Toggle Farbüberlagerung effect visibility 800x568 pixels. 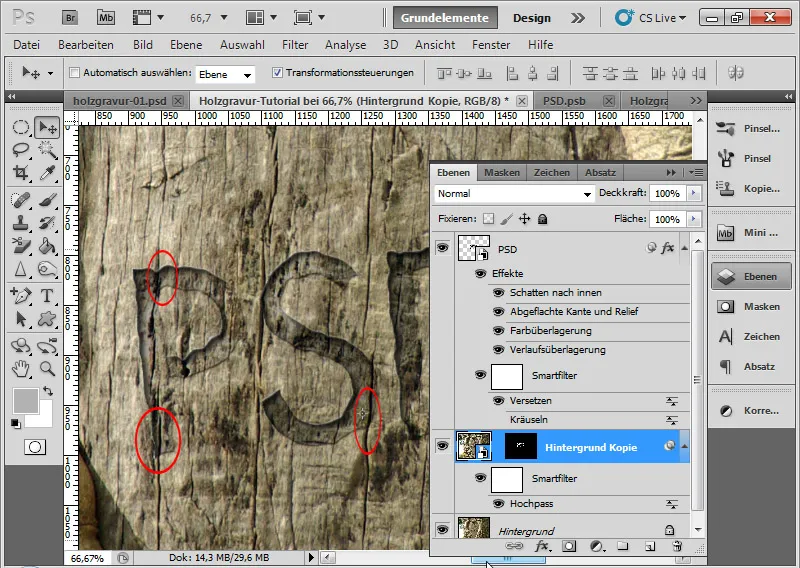tap(498, 331)
